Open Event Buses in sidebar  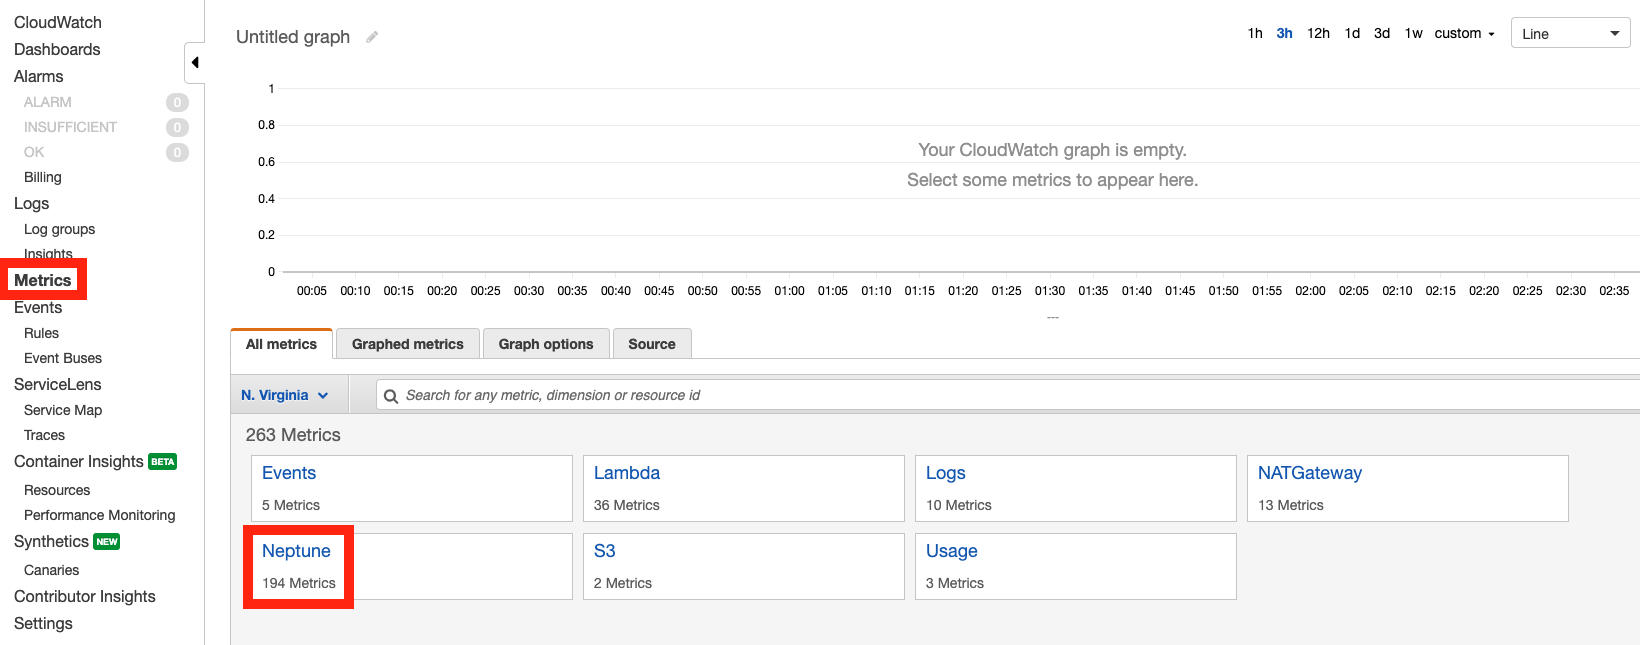(x=63, y=358)
